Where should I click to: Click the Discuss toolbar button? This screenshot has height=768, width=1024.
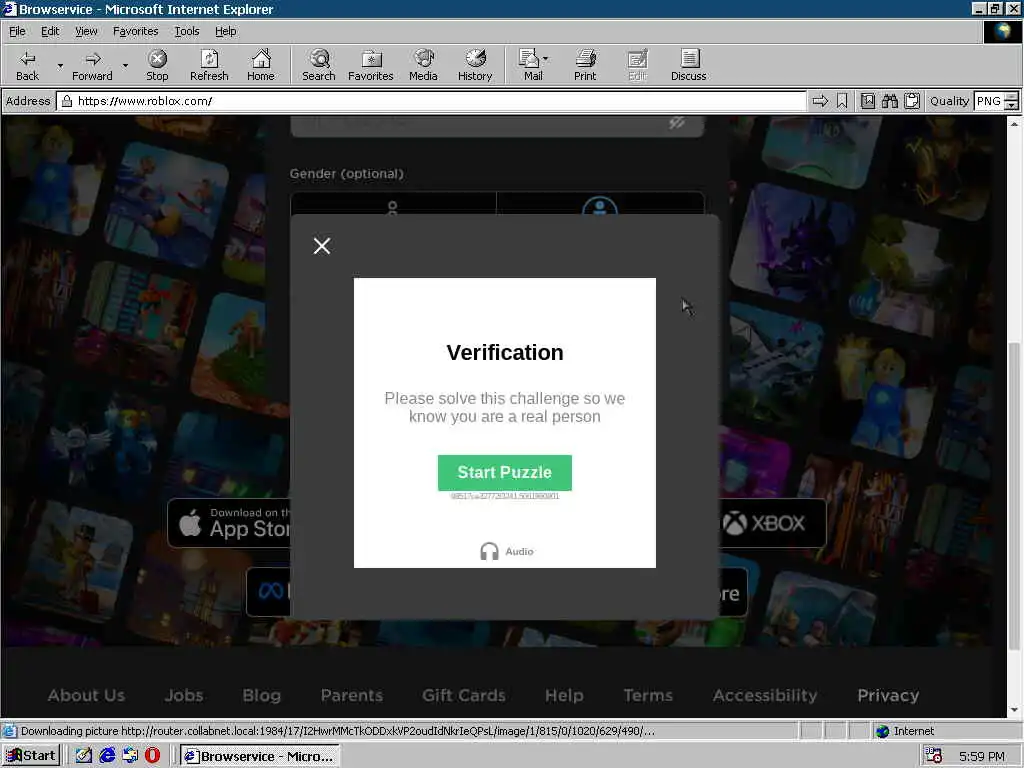(x=688, y=65)
